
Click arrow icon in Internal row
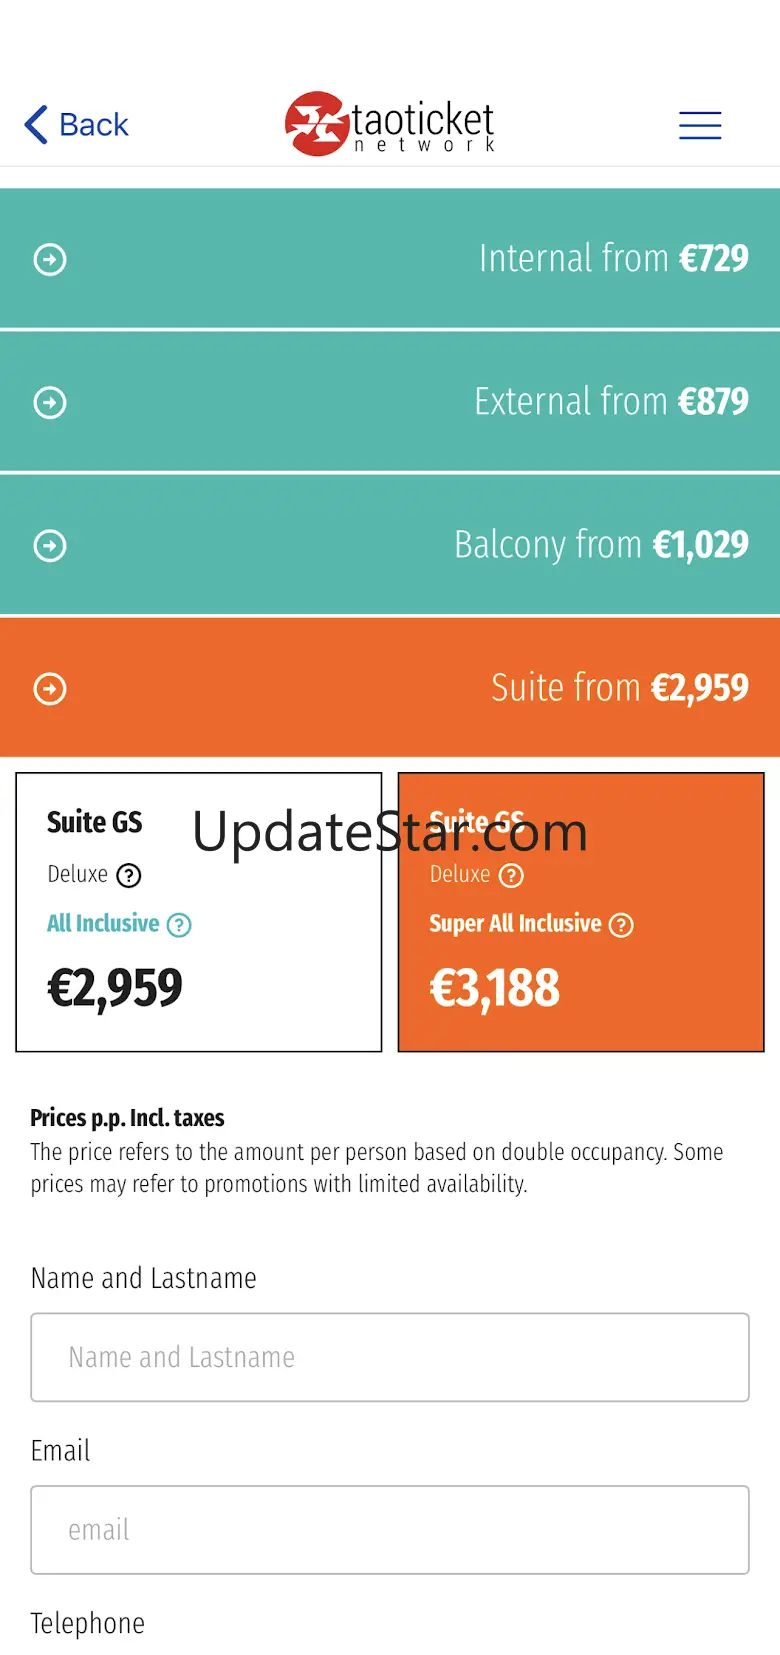click(50, 260)
